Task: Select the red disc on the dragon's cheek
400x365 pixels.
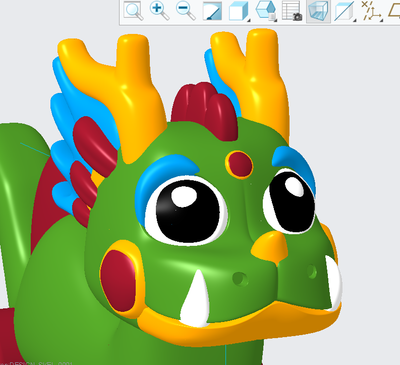Action: [x=118, y=280]
